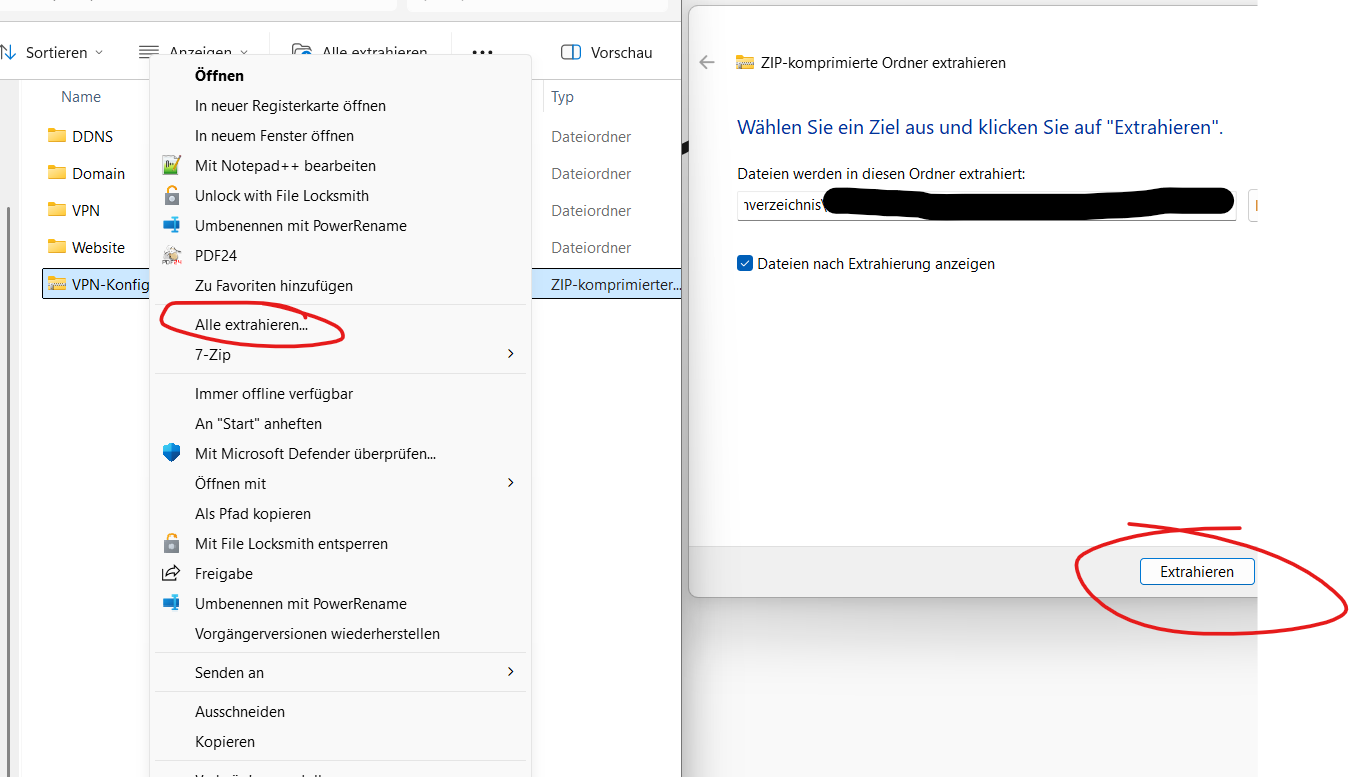Expand the Senden an submenu
Screen dimensions: 1350x777
[340, 672]
